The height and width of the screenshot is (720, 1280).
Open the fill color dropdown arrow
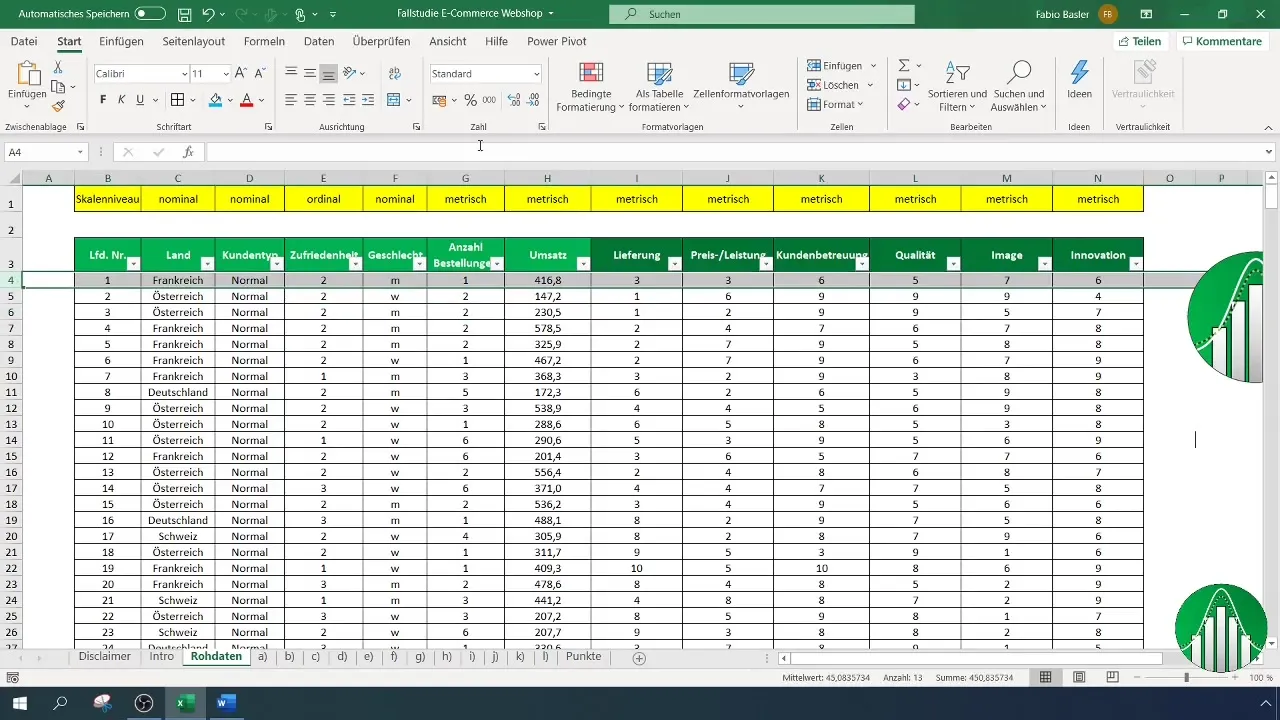point(230,100)
